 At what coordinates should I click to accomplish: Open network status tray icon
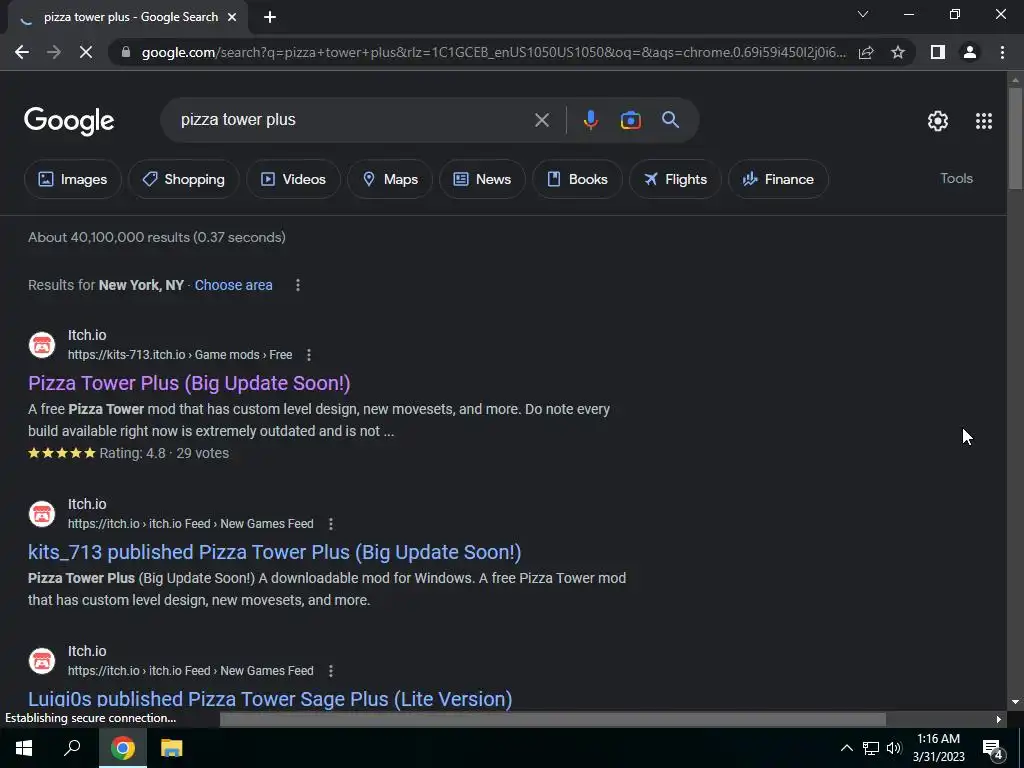click(x=871, y=748)
